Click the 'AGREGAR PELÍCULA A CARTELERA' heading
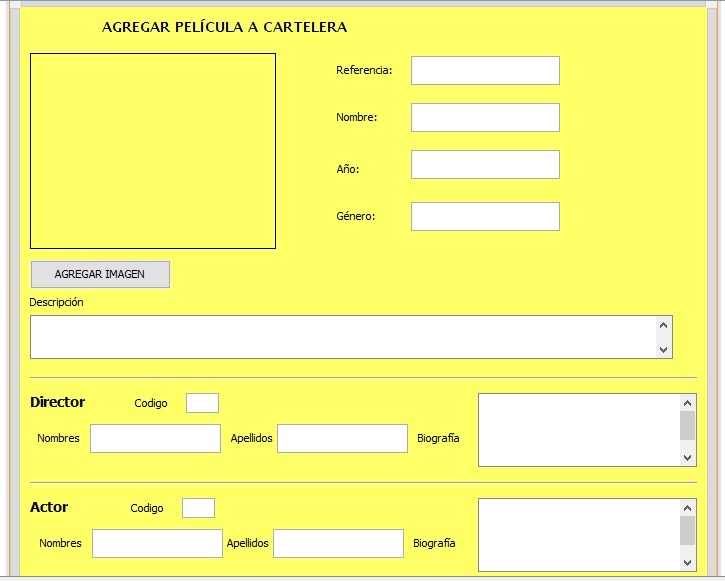Viewport: 725px width, 581px height. pos(225,27)
